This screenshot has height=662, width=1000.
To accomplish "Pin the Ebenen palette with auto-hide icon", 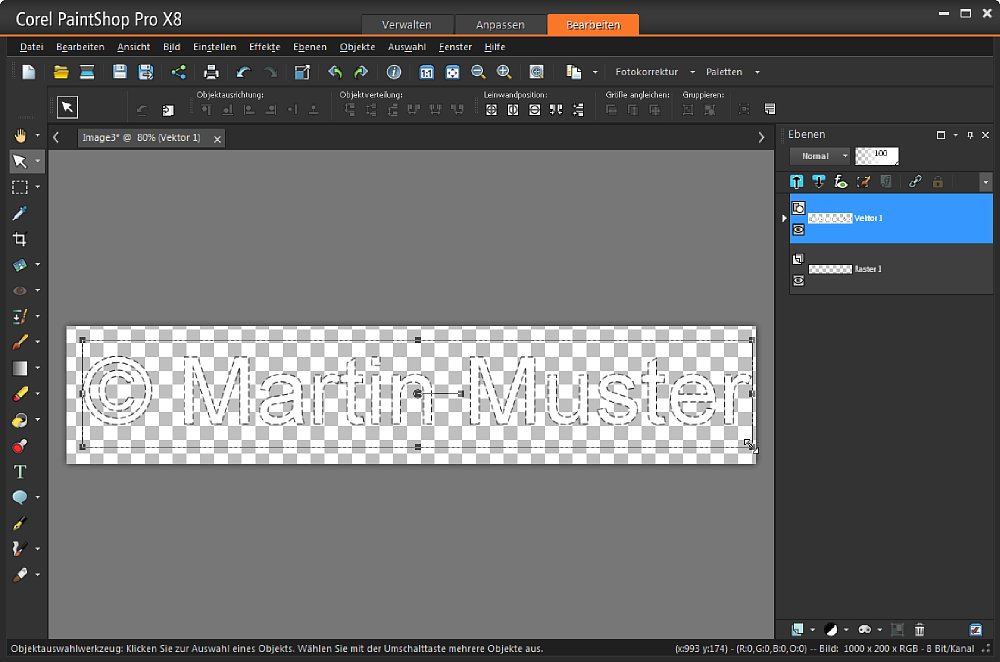I will 970,135.
